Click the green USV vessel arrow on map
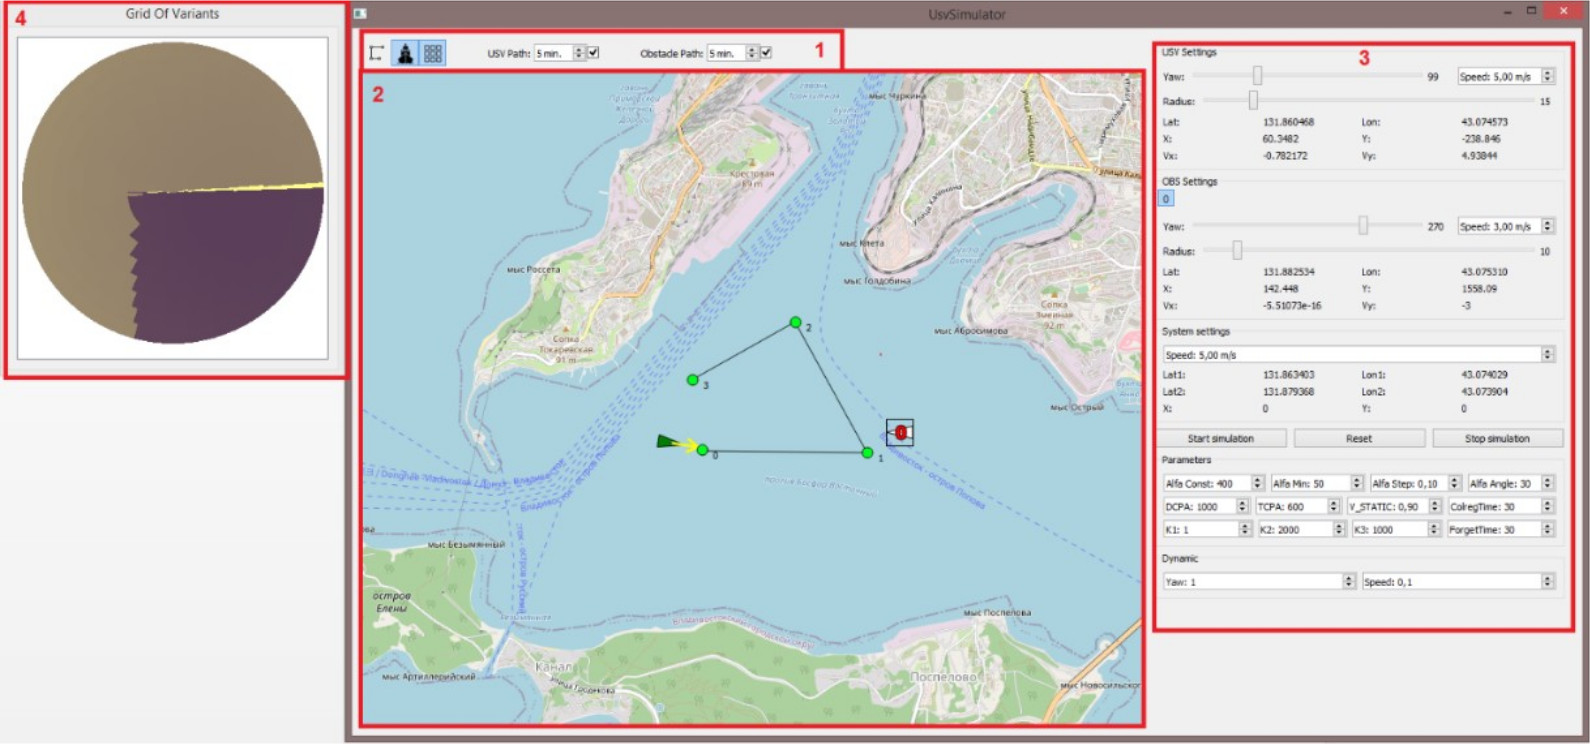The image size is (1590, 744). [668, 442]
